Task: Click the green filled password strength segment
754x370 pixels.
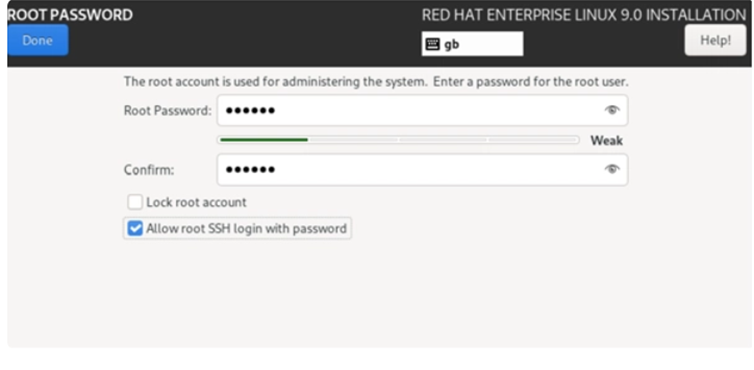Action: 264,140
